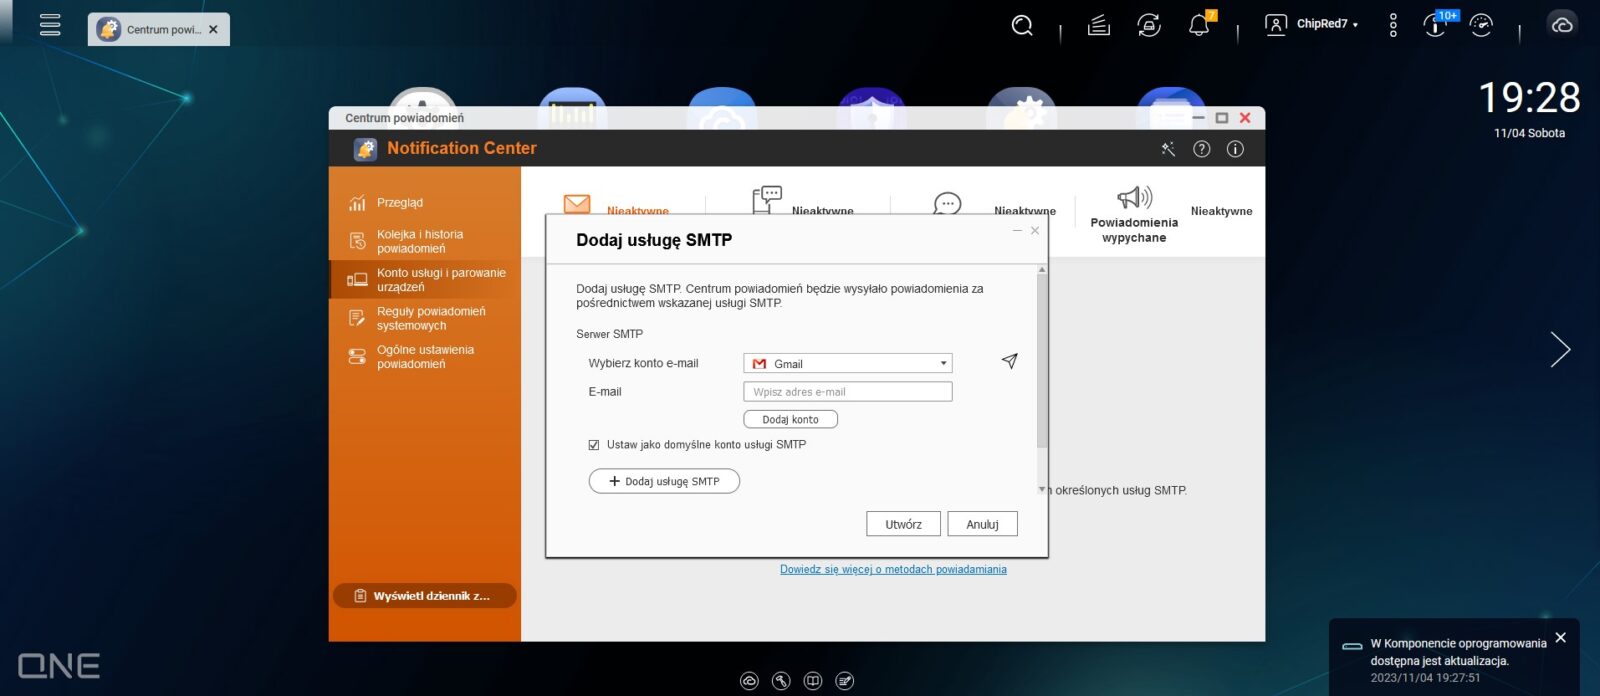Open the search magnifier in top bar

[x=1021, y=25]
